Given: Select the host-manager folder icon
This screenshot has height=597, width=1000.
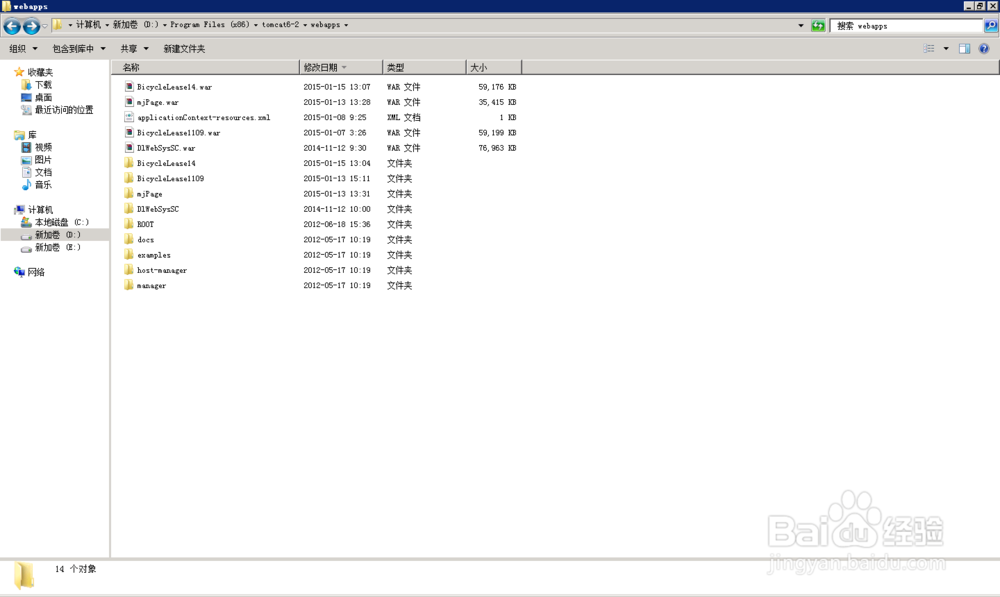Looking at the screenshot, I should click(129, 270).
